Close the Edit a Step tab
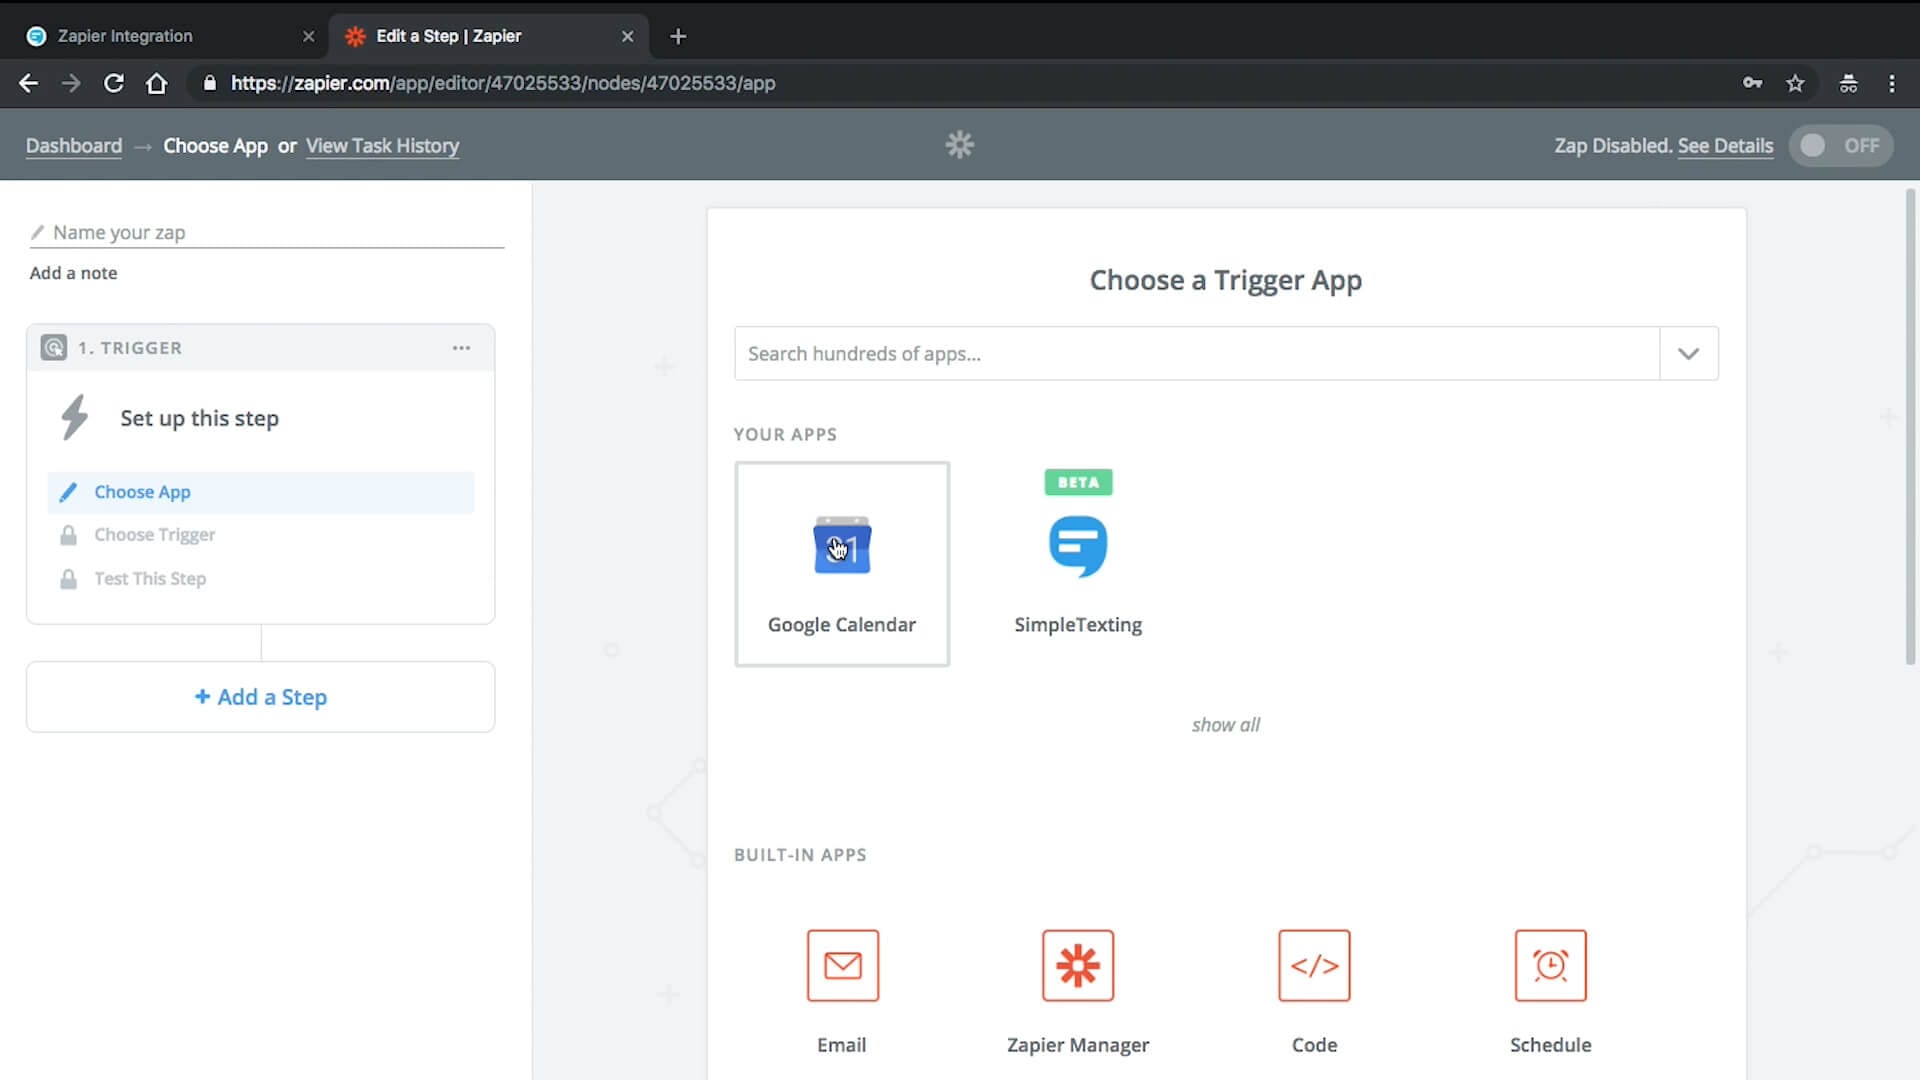The image size is (1920, 1080). (627, 36)
